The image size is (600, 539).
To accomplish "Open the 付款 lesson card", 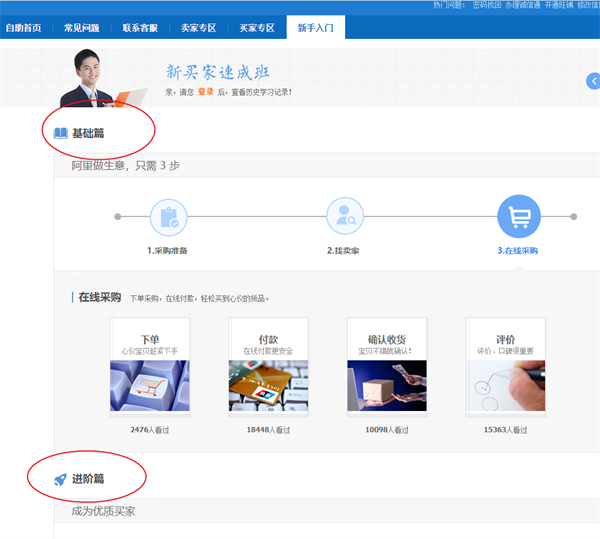I will coord(268,366).
